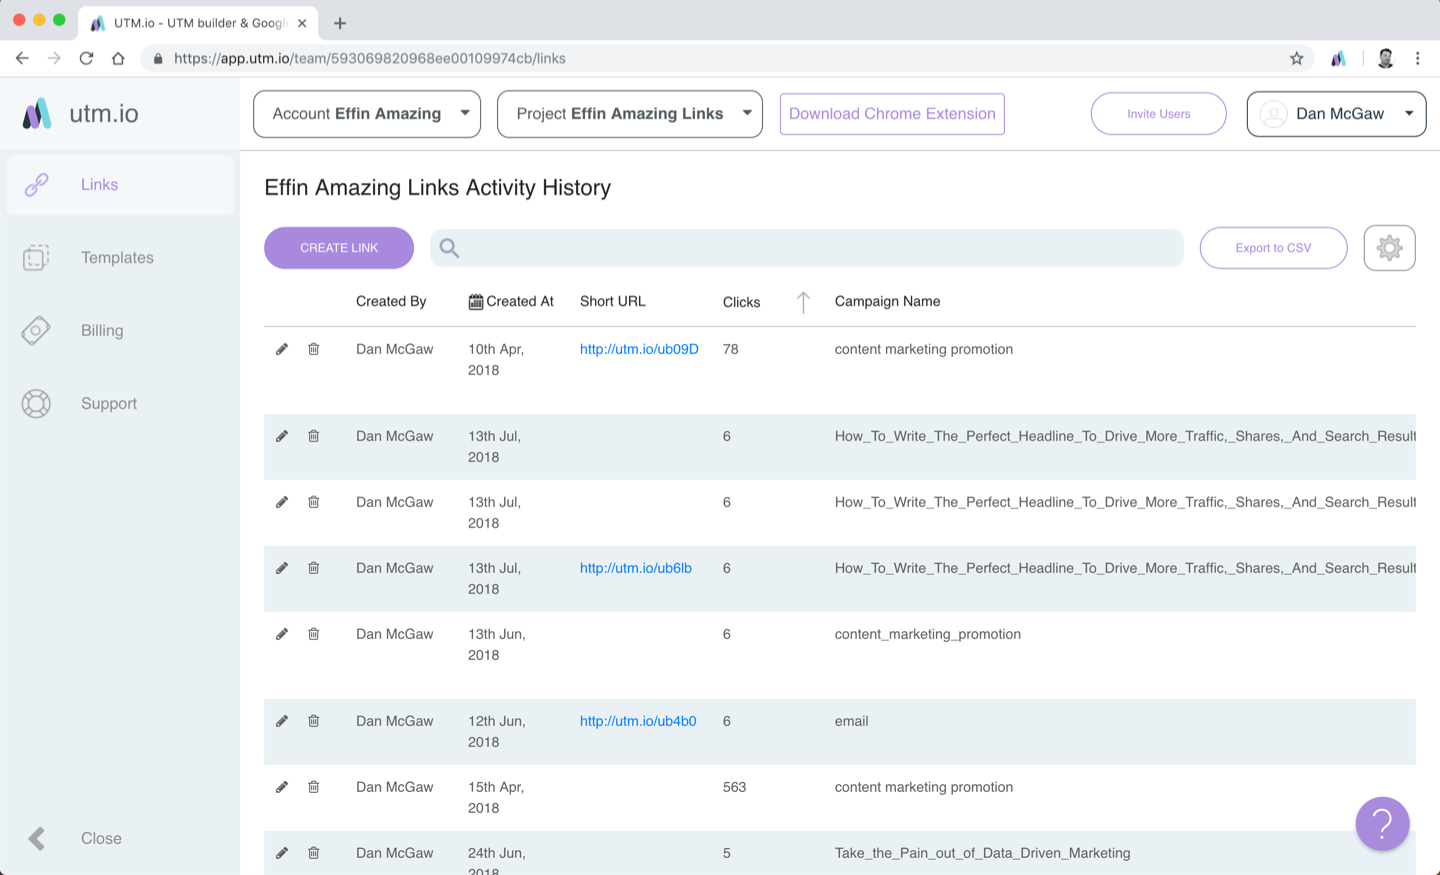Click the Billing tag icon
The width and height of the screenshot is (1440, 875).
(36, 331)
